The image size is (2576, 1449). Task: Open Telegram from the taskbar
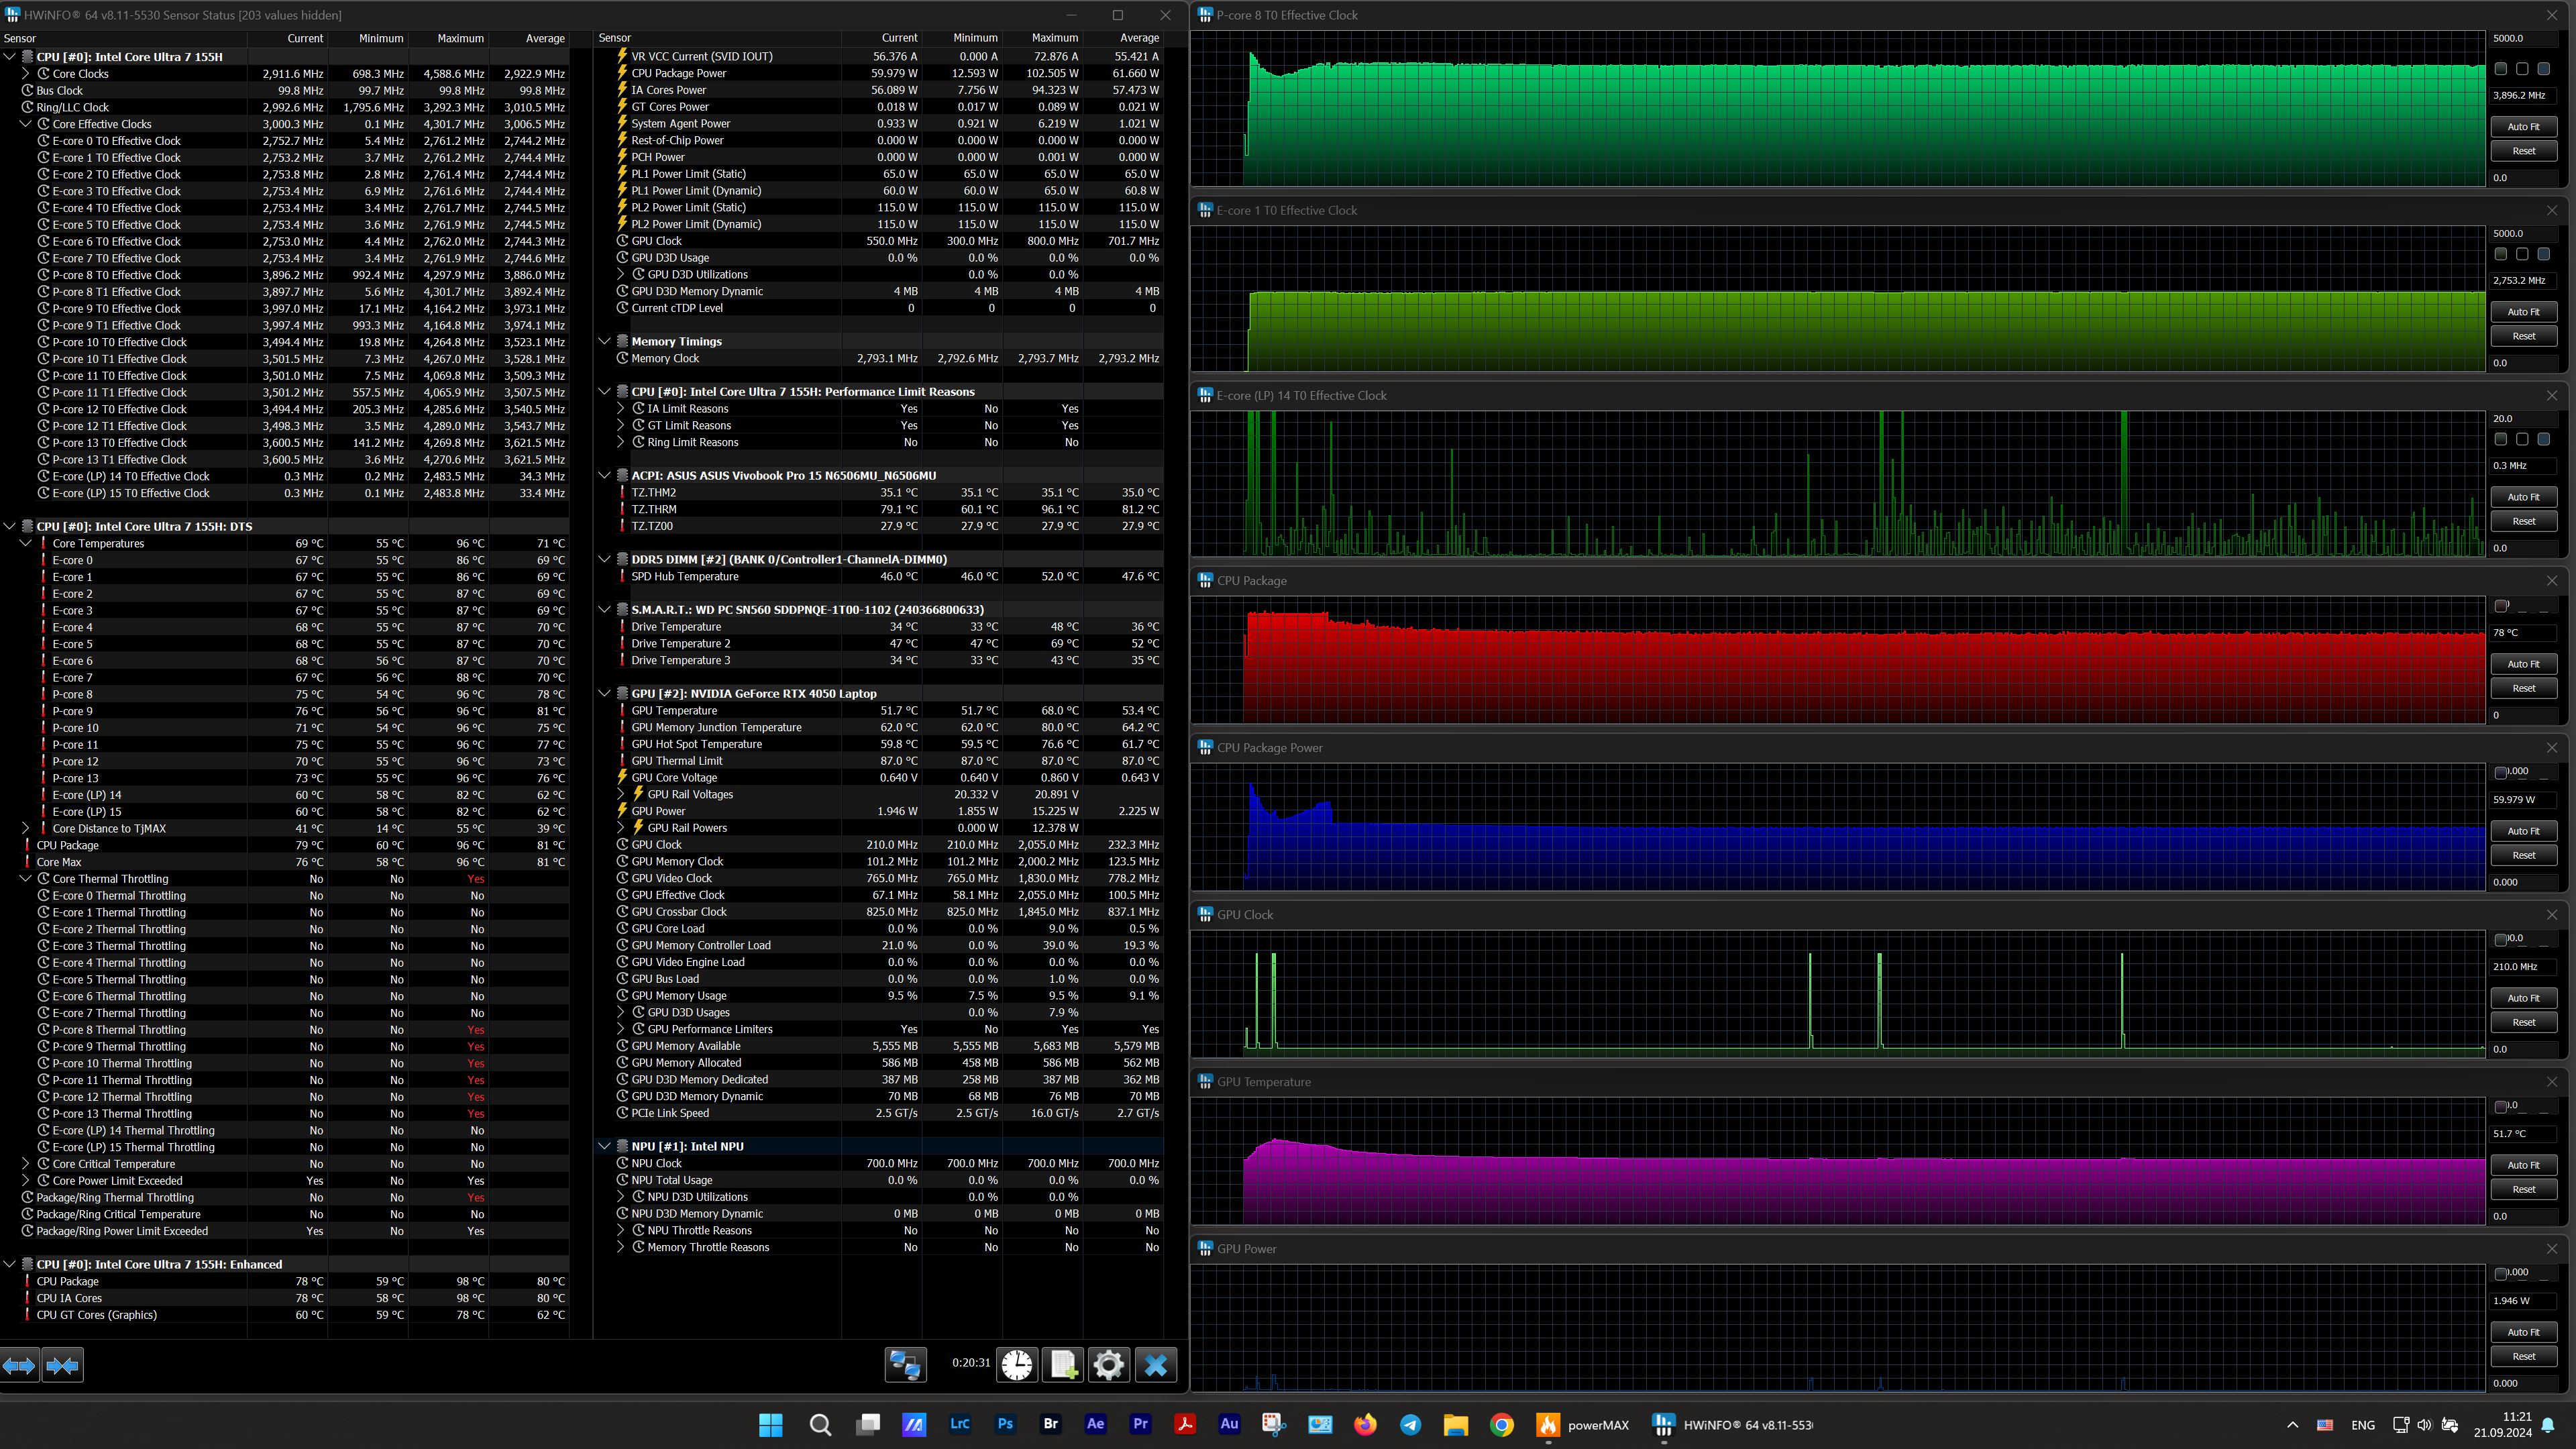click(1410, 1425)
